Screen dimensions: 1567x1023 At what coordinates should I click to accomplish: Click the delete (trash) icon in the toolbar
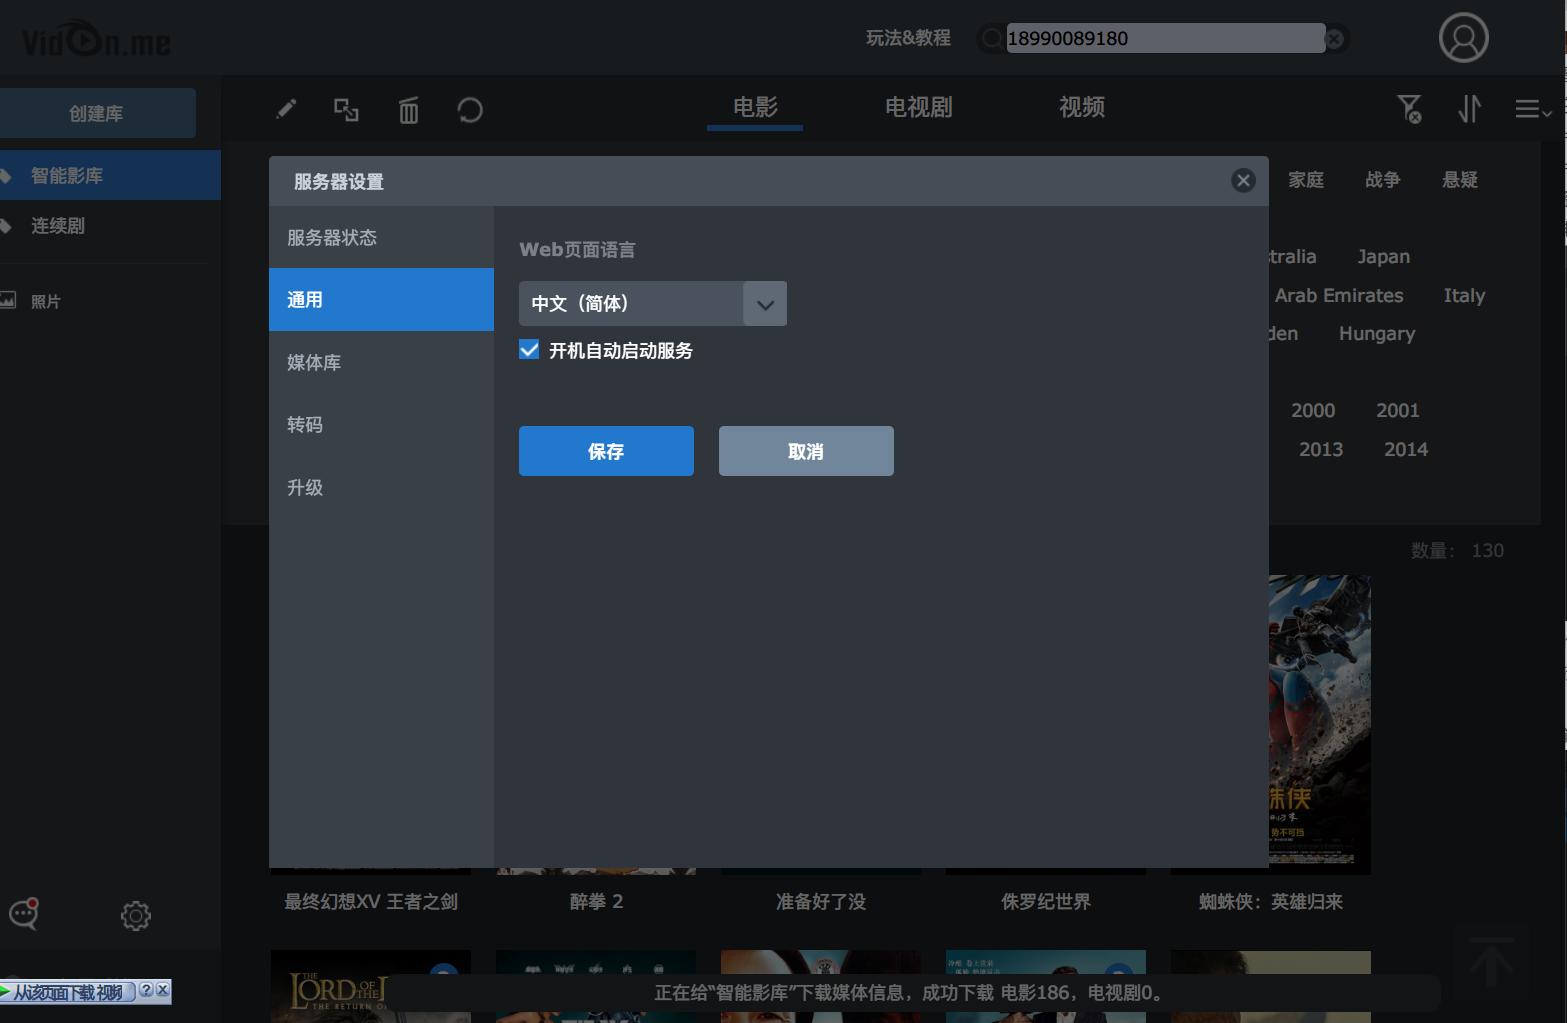[408, 110]
